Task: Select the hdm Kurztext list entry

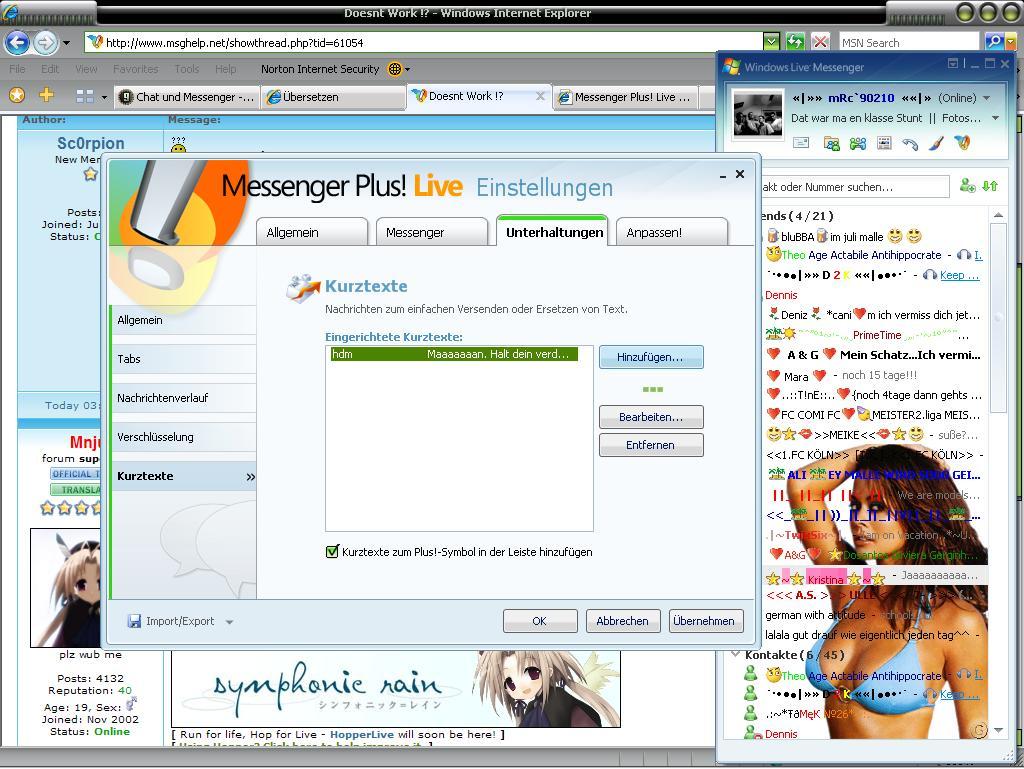Action: pos(454,354)
